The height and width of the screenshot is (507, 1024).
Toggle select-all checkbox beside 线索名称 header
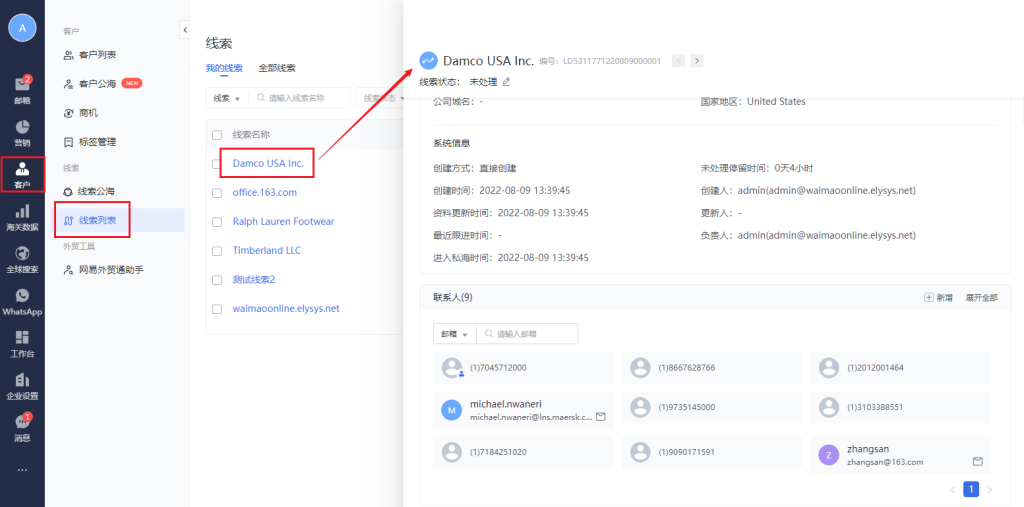click(x=217, y=134)
